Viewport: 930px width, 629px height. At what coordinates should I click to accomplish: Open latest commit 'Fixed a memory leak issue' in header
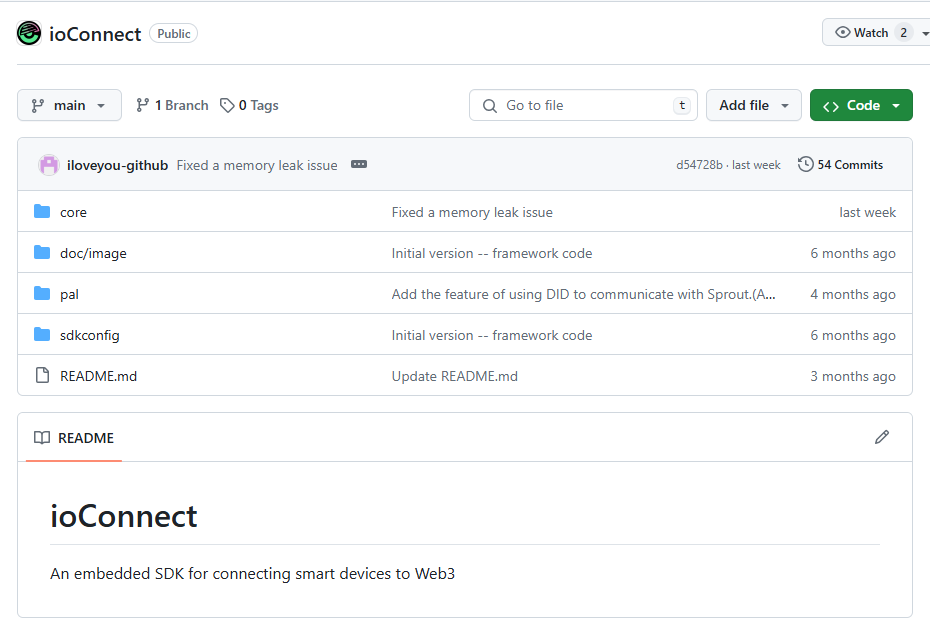pos(257,165)
